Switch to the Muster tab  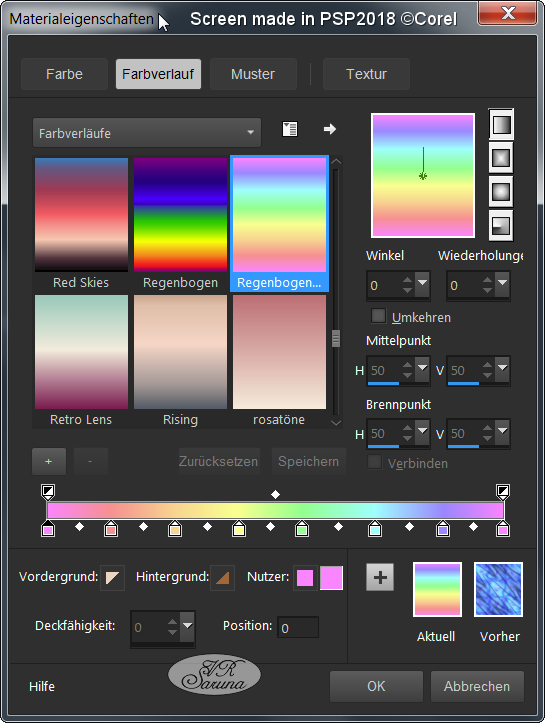click(253, 74)
